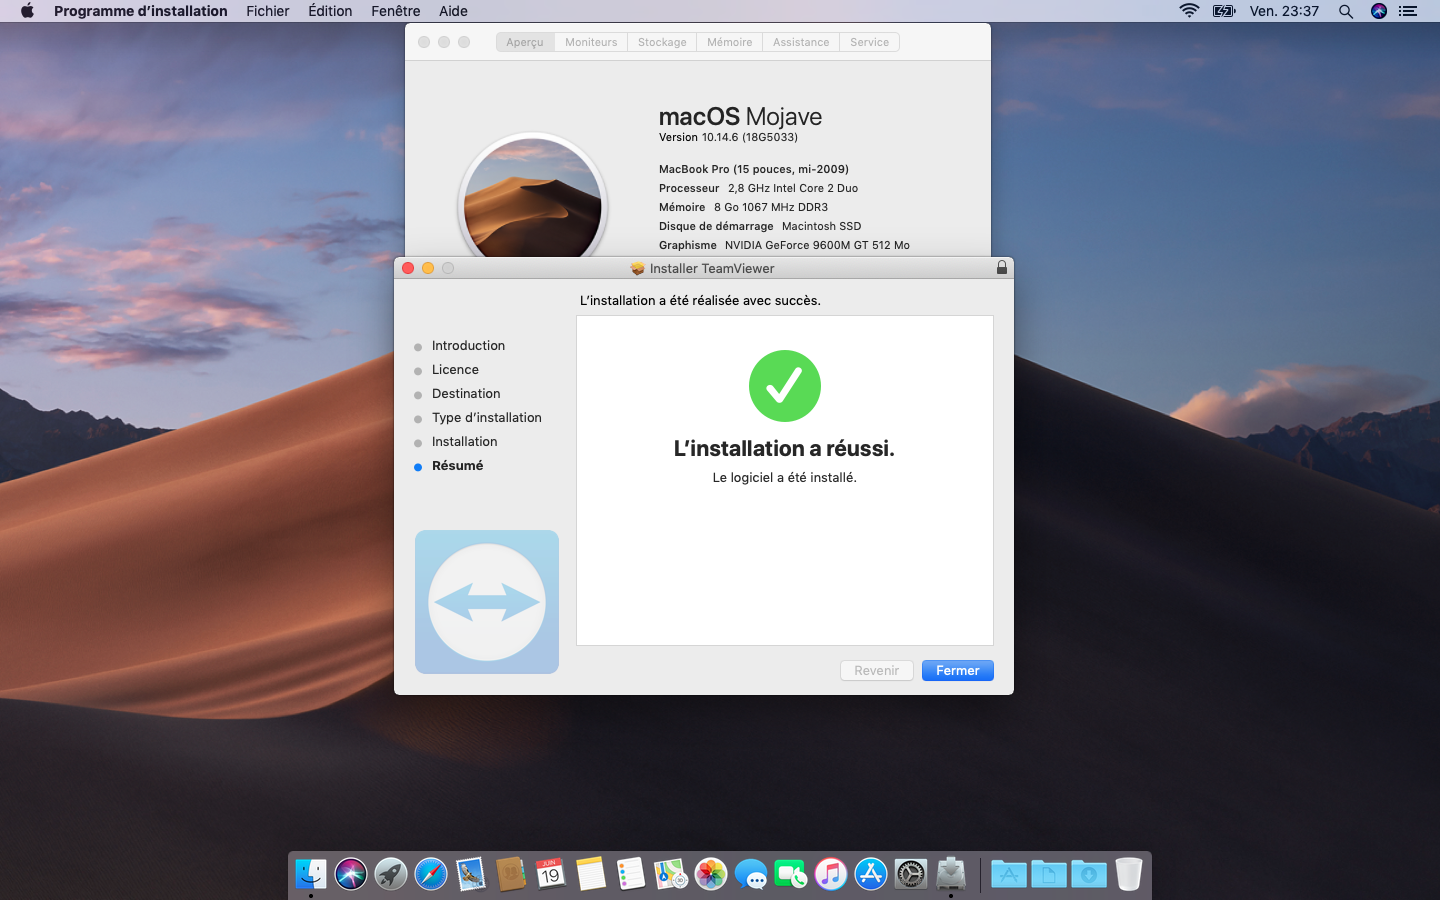Click the Type d'installation step
Image resolution: width=1440 pixels, height=900 pixels.
[487, 418]
